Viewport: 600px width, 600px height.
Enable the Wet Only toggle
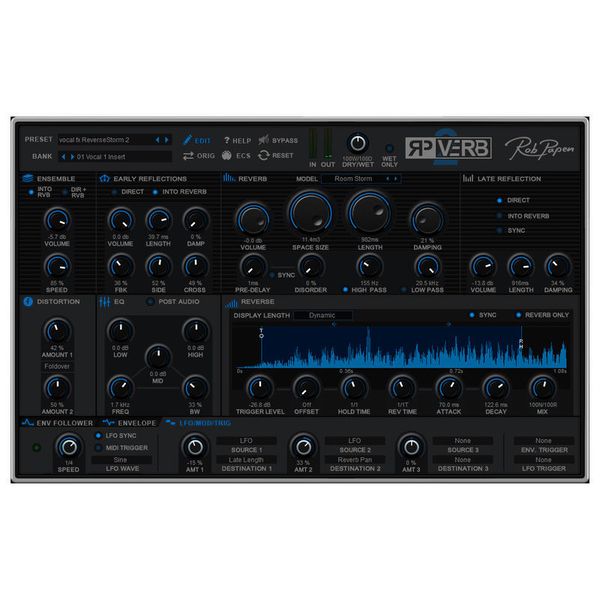pyautogui.click(x=389, y=148)
